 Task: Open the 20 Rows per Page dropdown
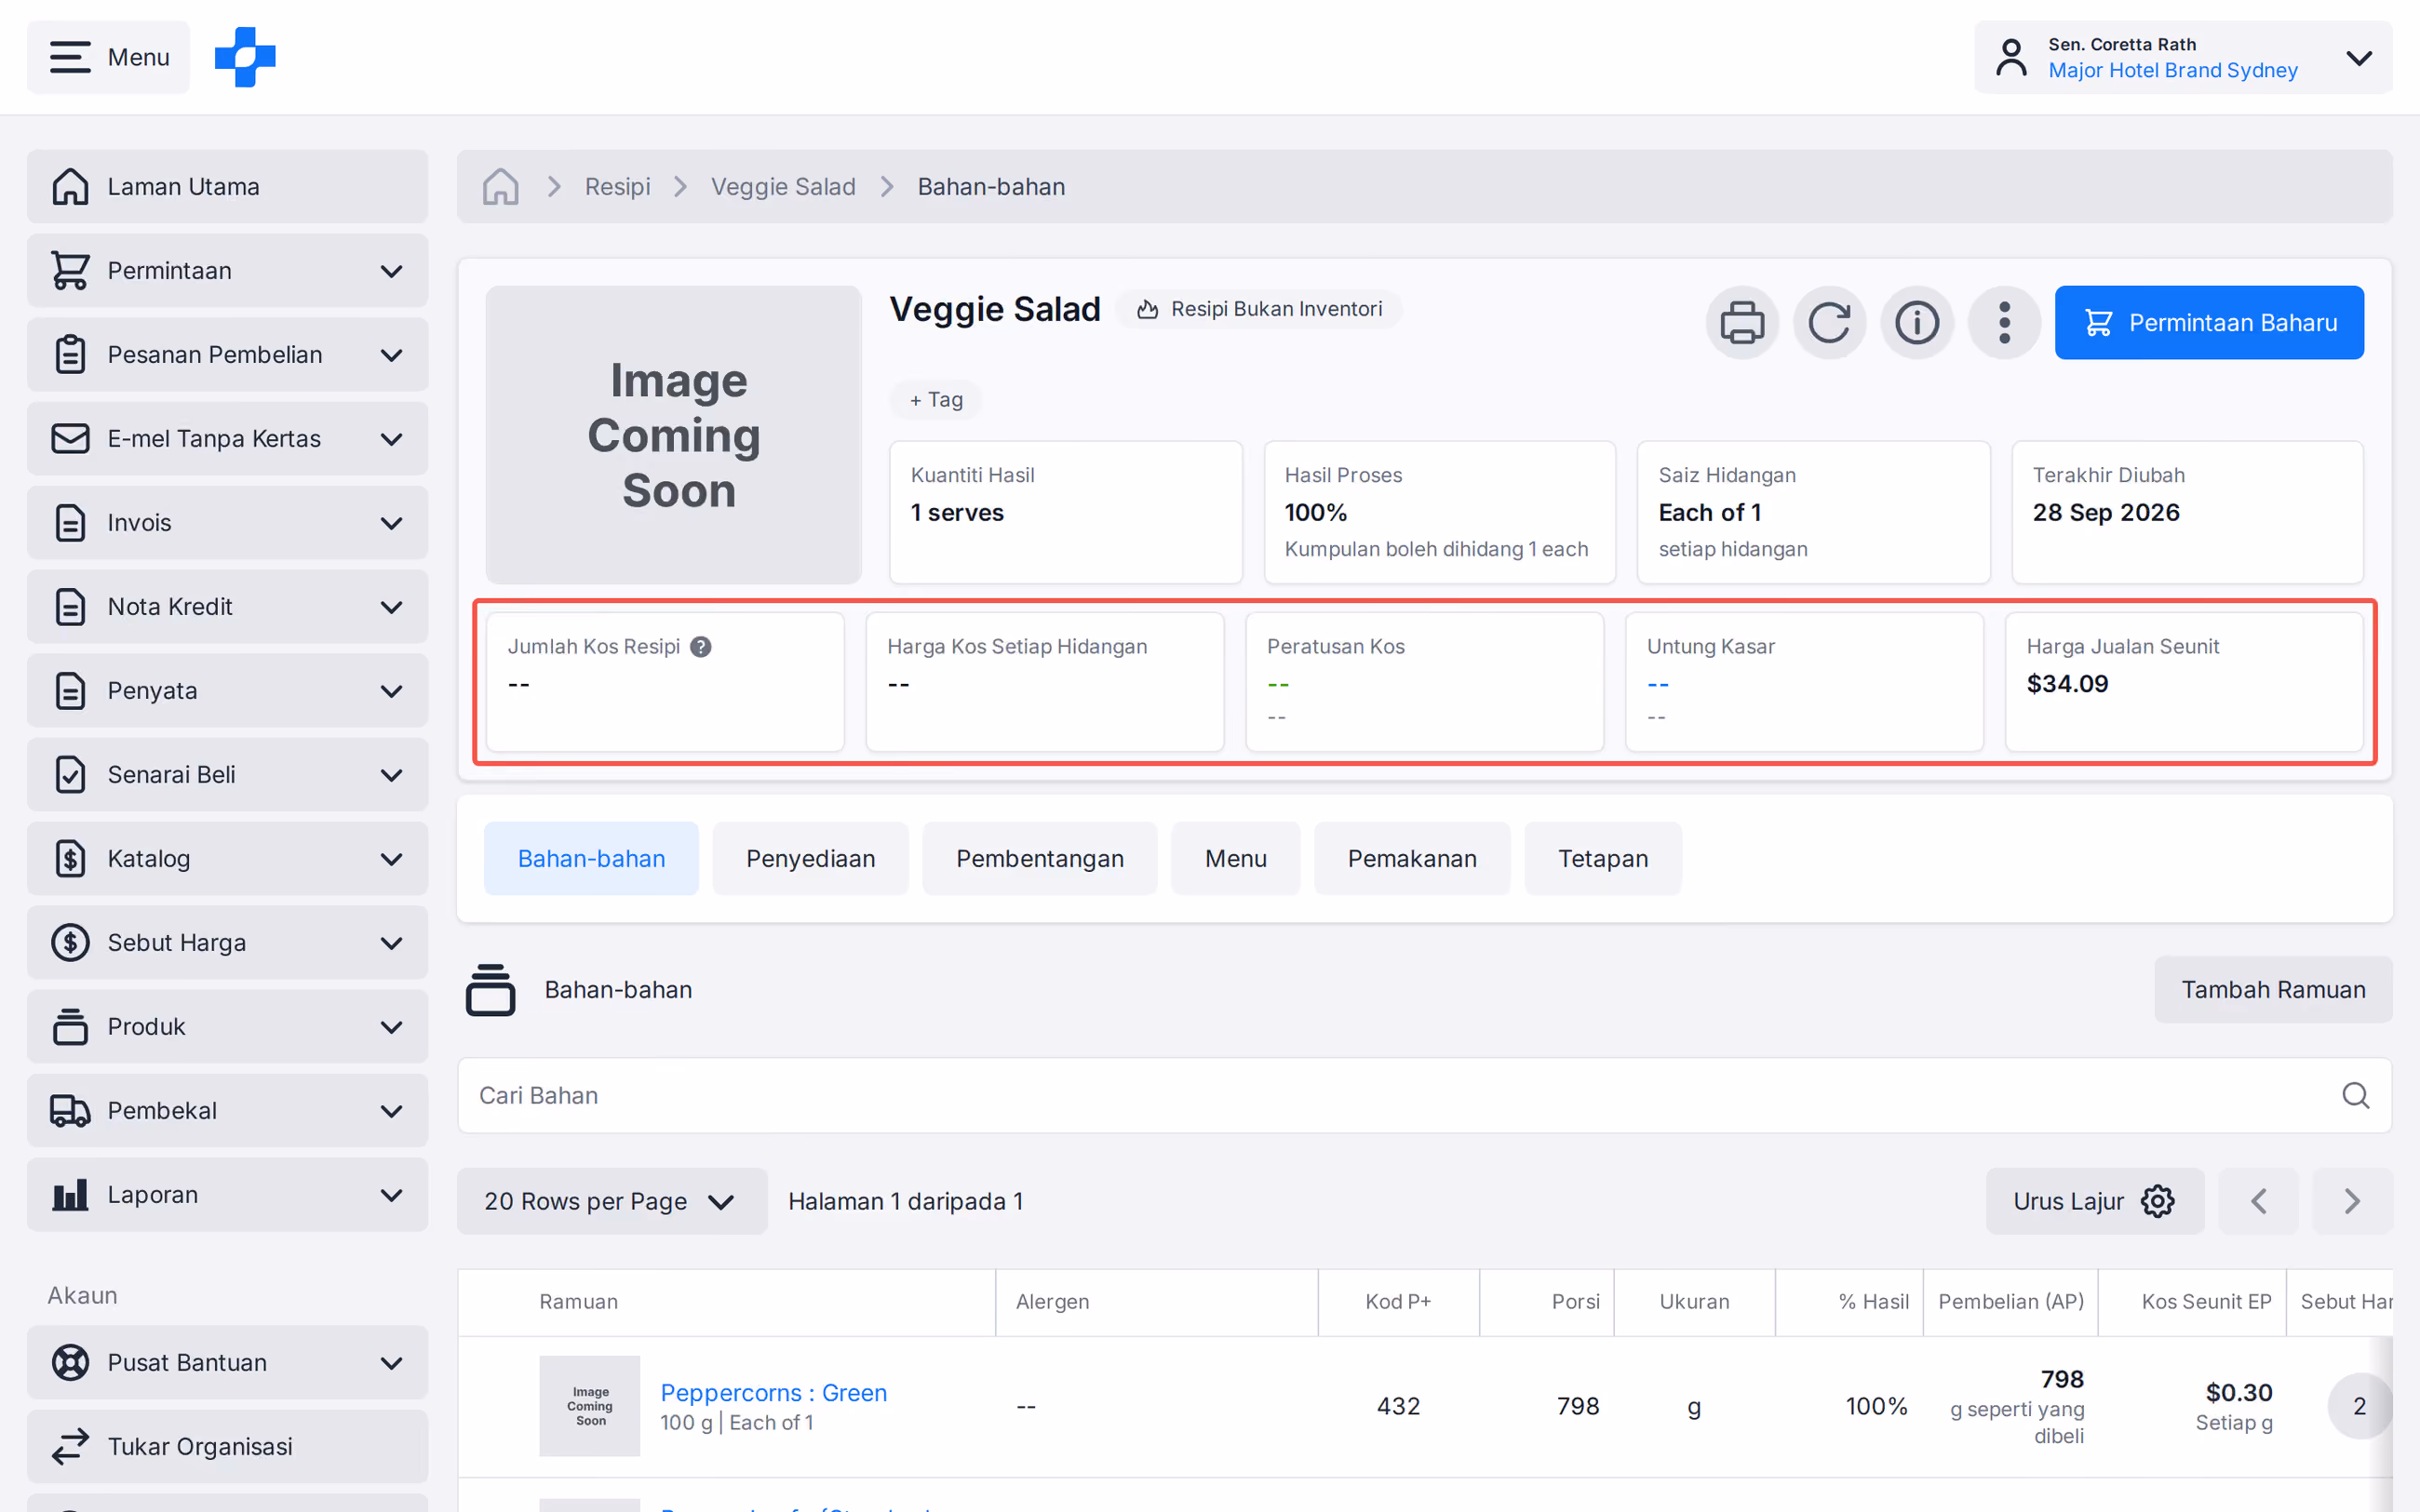click(612, 1200)
